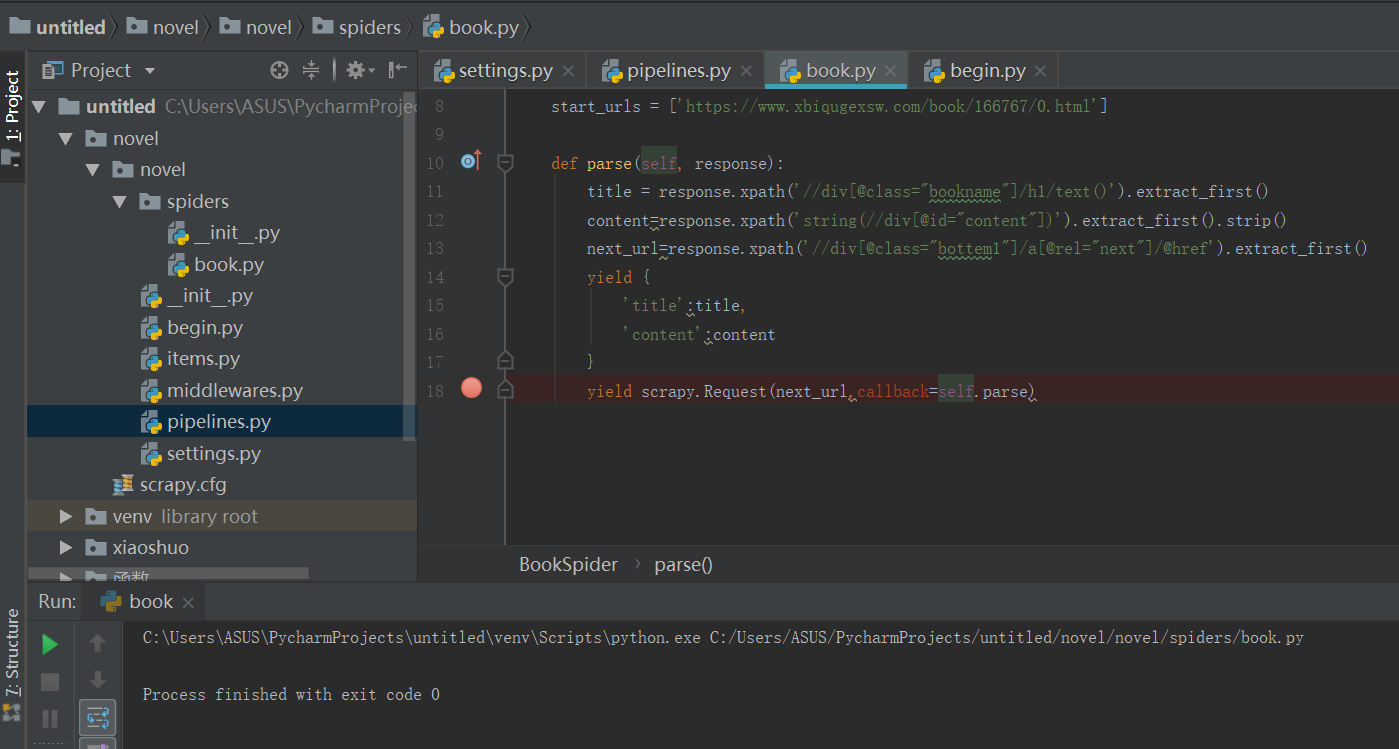Fold the yield dict at line 14
This screenshot has width=1399, height=749.
point(505,276)
